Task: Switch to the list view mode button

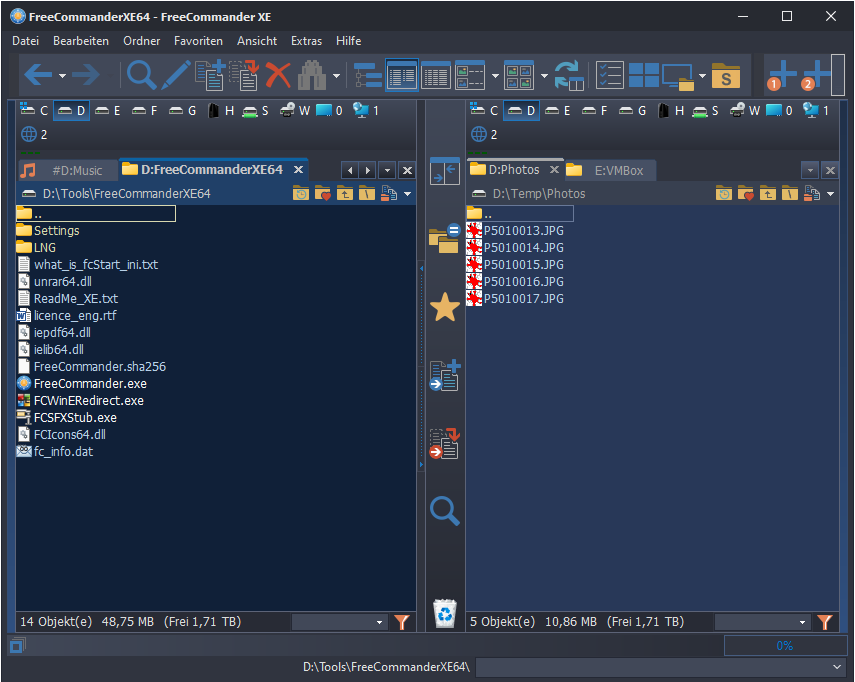Action: 436,75
